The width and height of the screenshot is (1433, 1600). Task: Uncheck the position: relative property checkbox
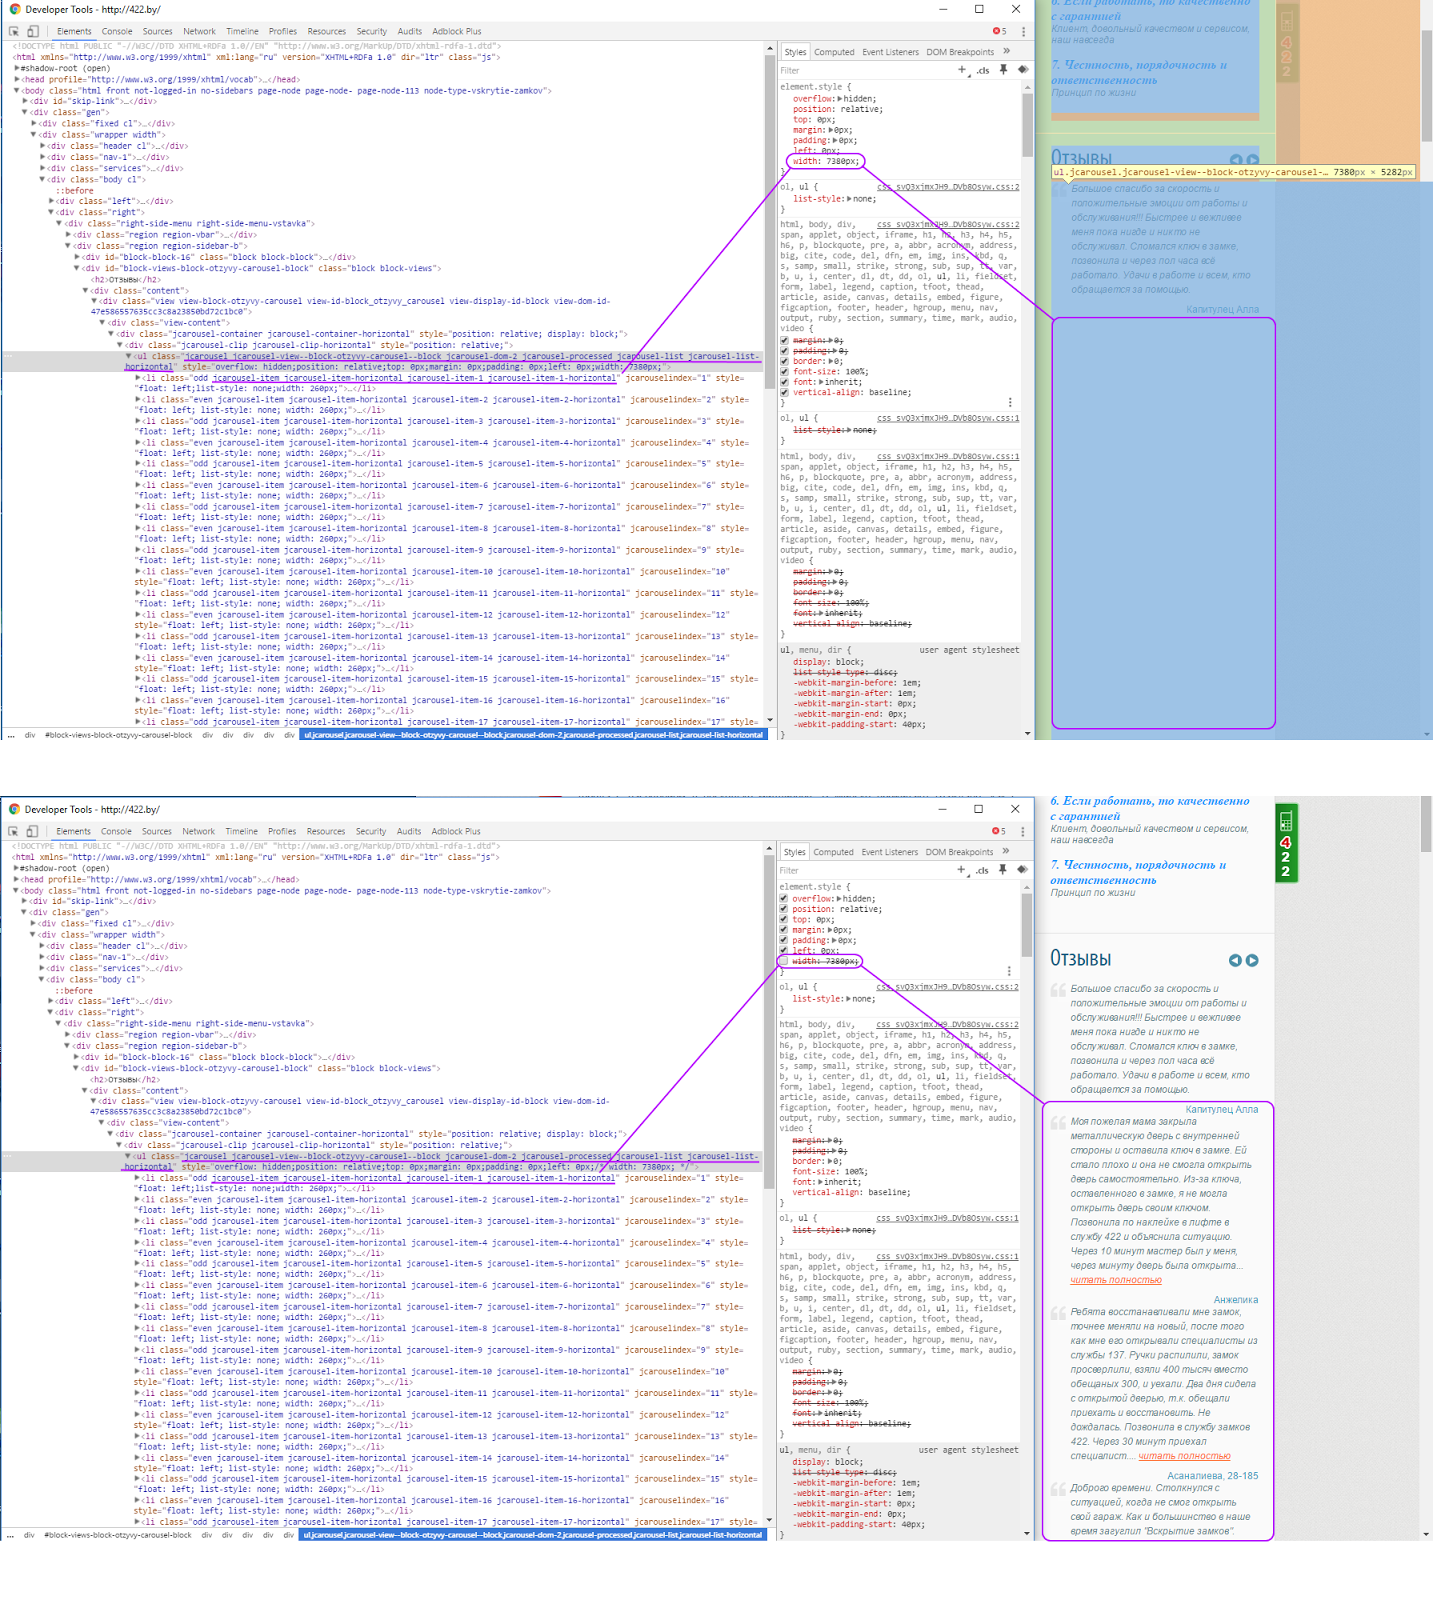click(x=785, y=909)
